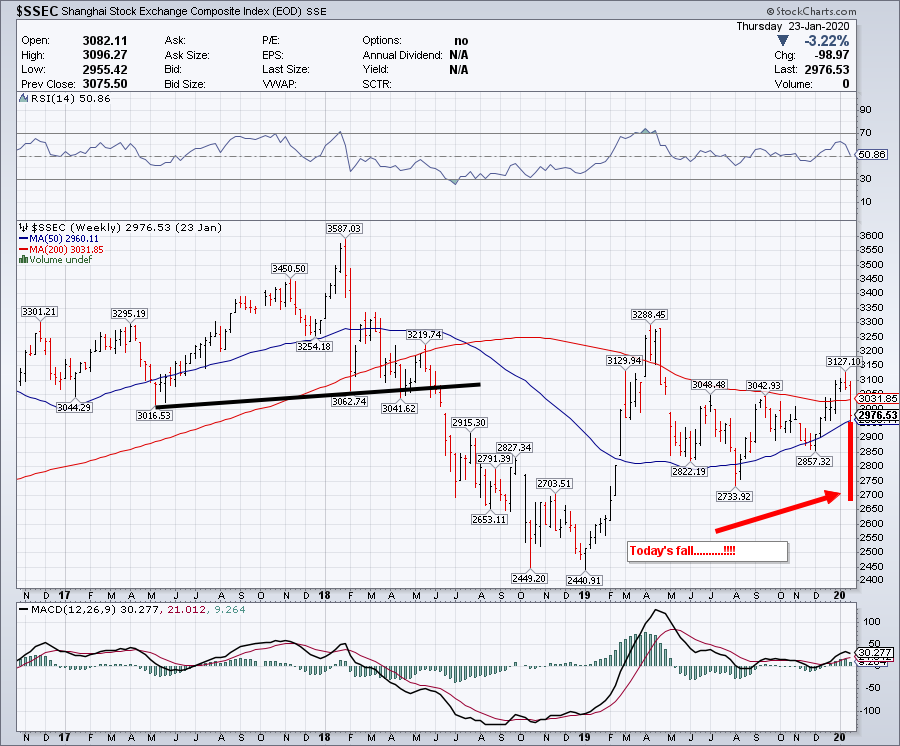Click the price label 3129.94
The image size is (900, 746).
[x=624, y=360]
